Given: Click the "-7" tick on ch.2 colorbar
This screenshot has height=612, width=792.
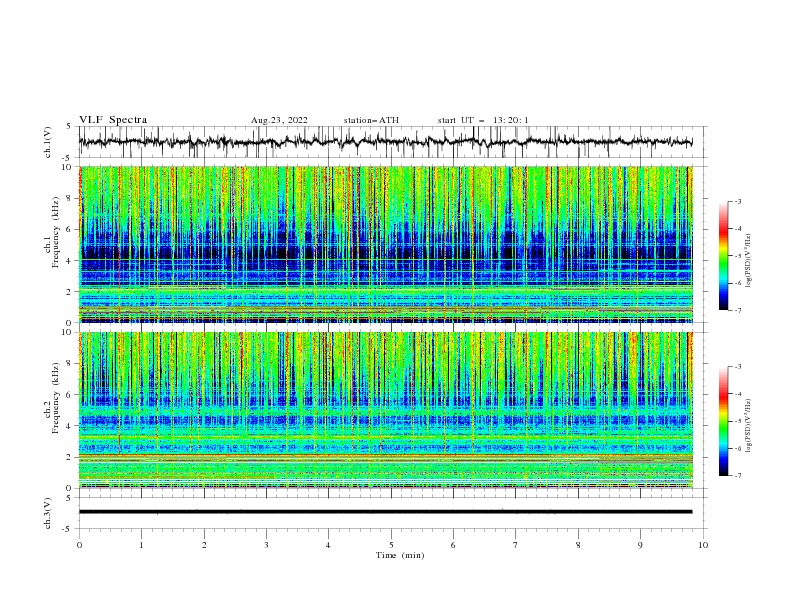Looking at the screenshot, I should click(x=737, y=476).
